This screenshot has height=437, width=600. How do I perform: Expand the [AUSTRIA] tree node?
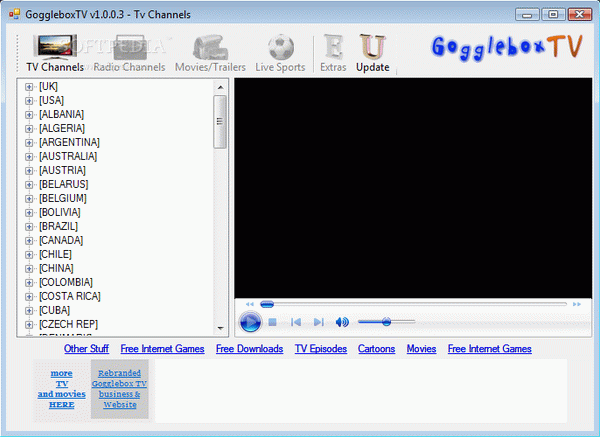(29, 171)
